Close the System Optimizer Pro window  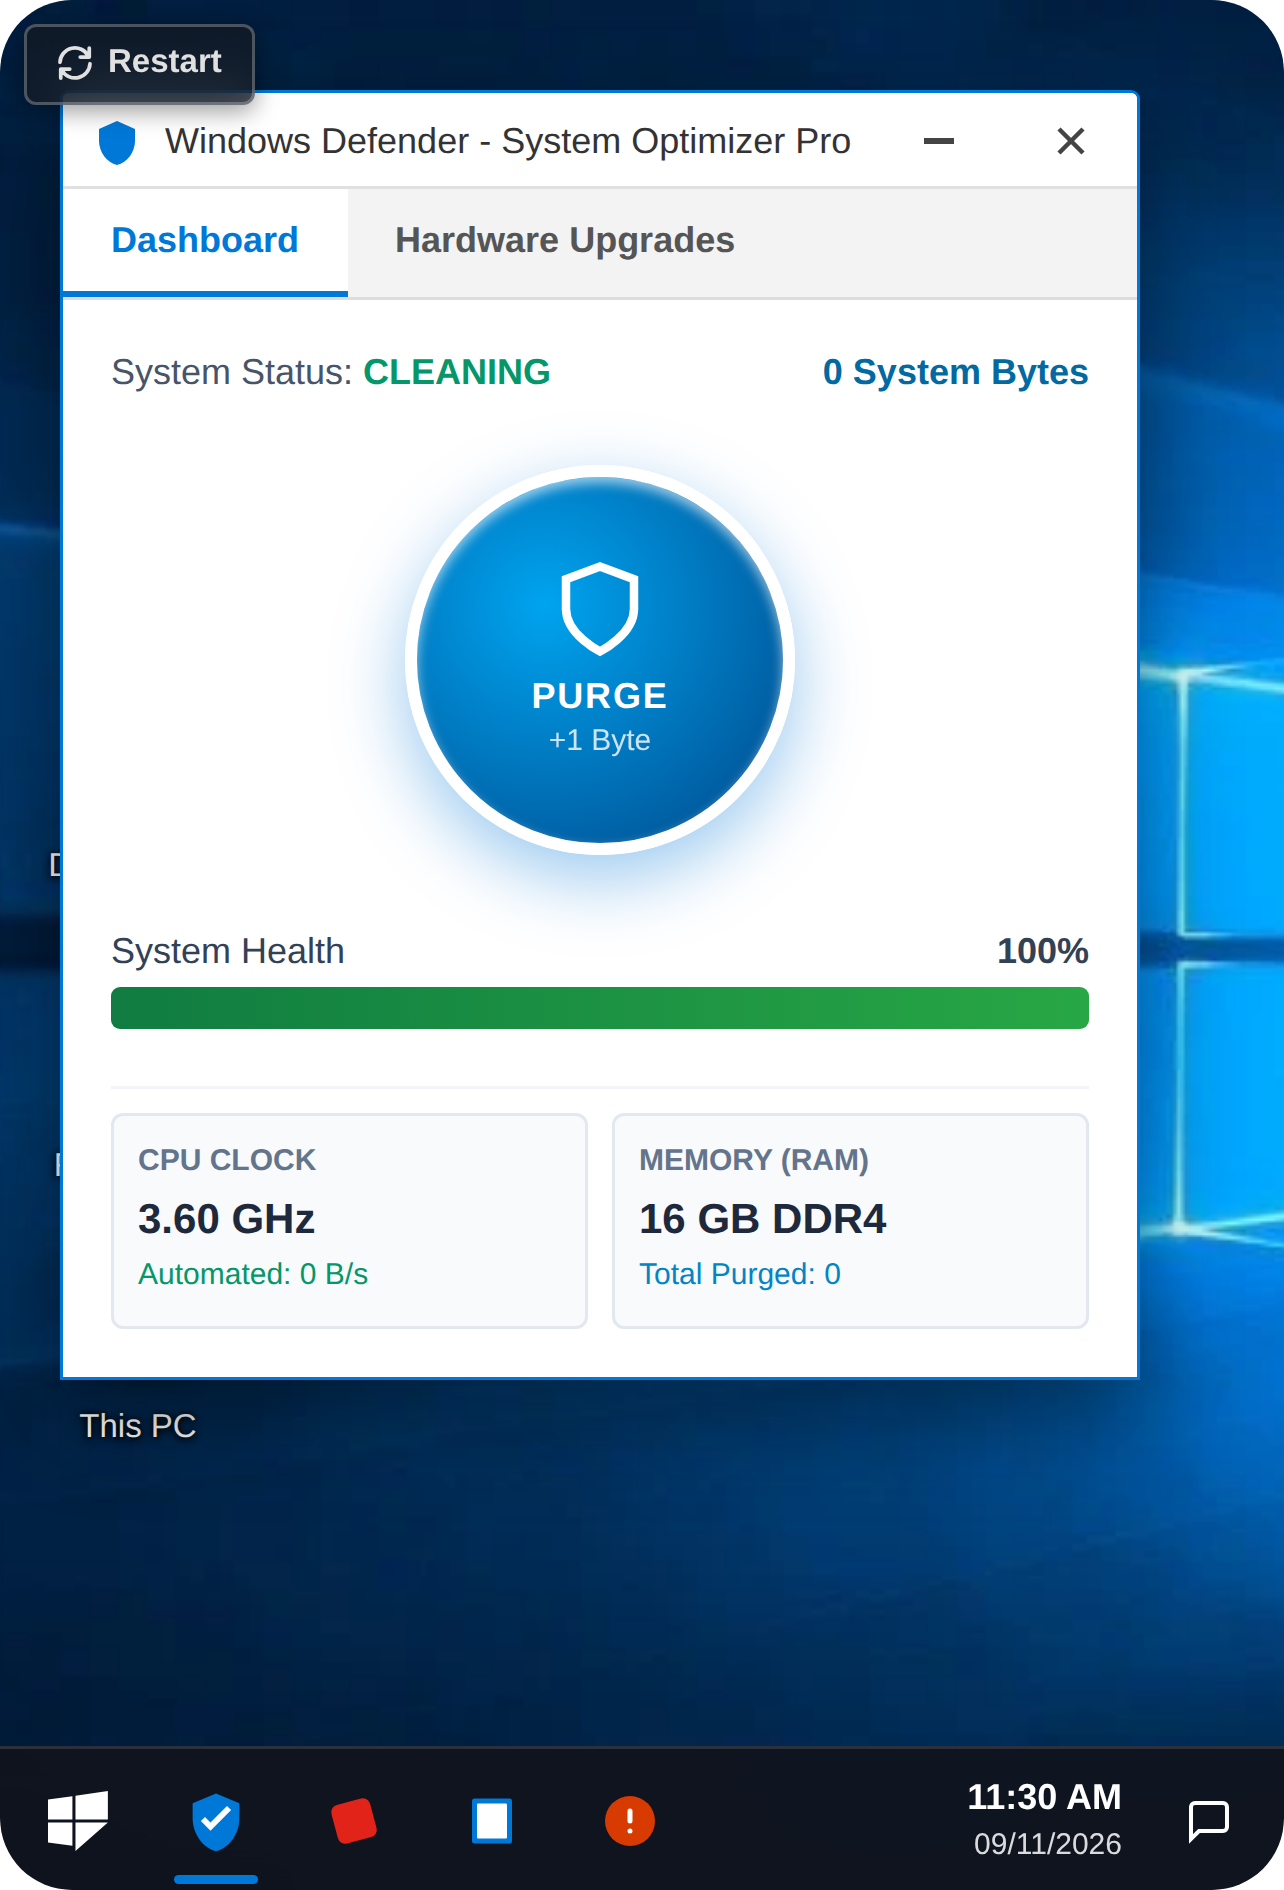point(1071,141)
